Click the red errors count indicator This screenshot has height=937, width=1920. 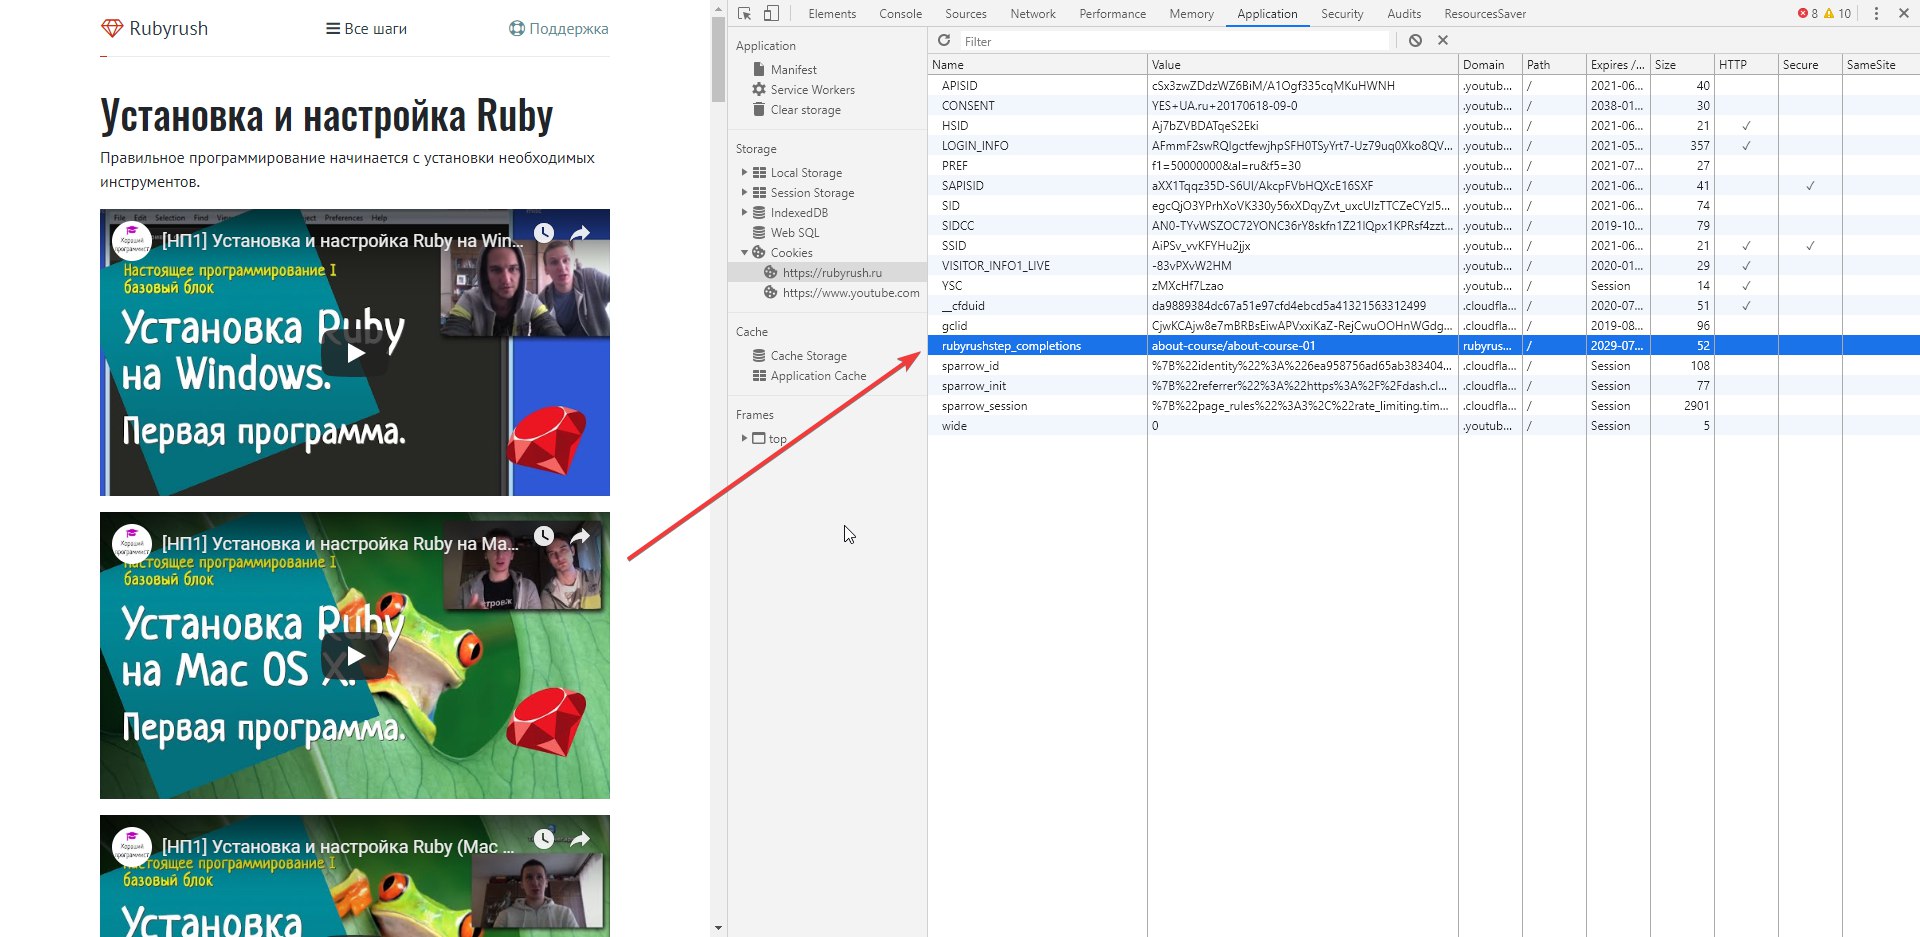1808,13
